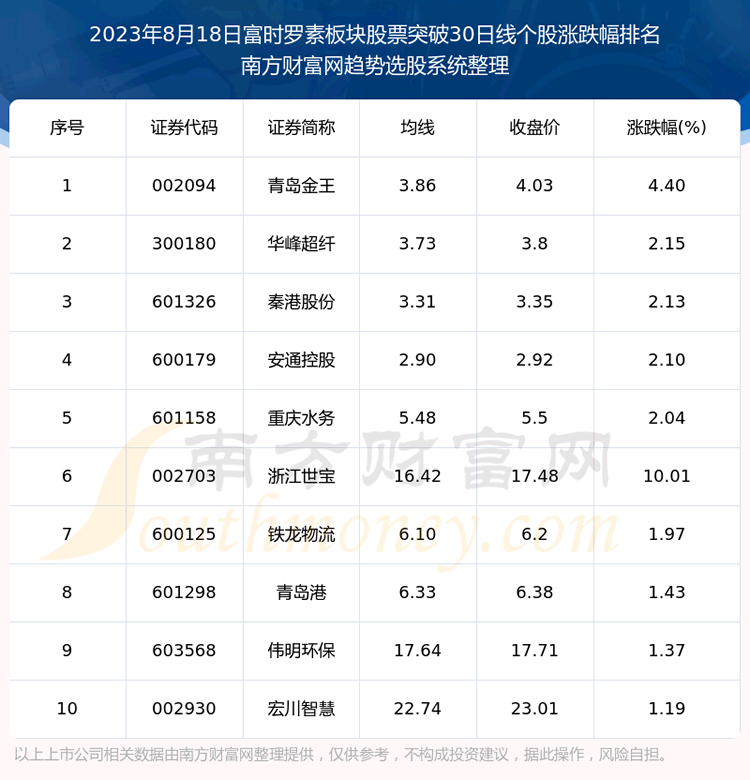Viewport: 750px width, 780px height.
Task: Click the 收盘价 column header
Action: (x=535, y=128)
